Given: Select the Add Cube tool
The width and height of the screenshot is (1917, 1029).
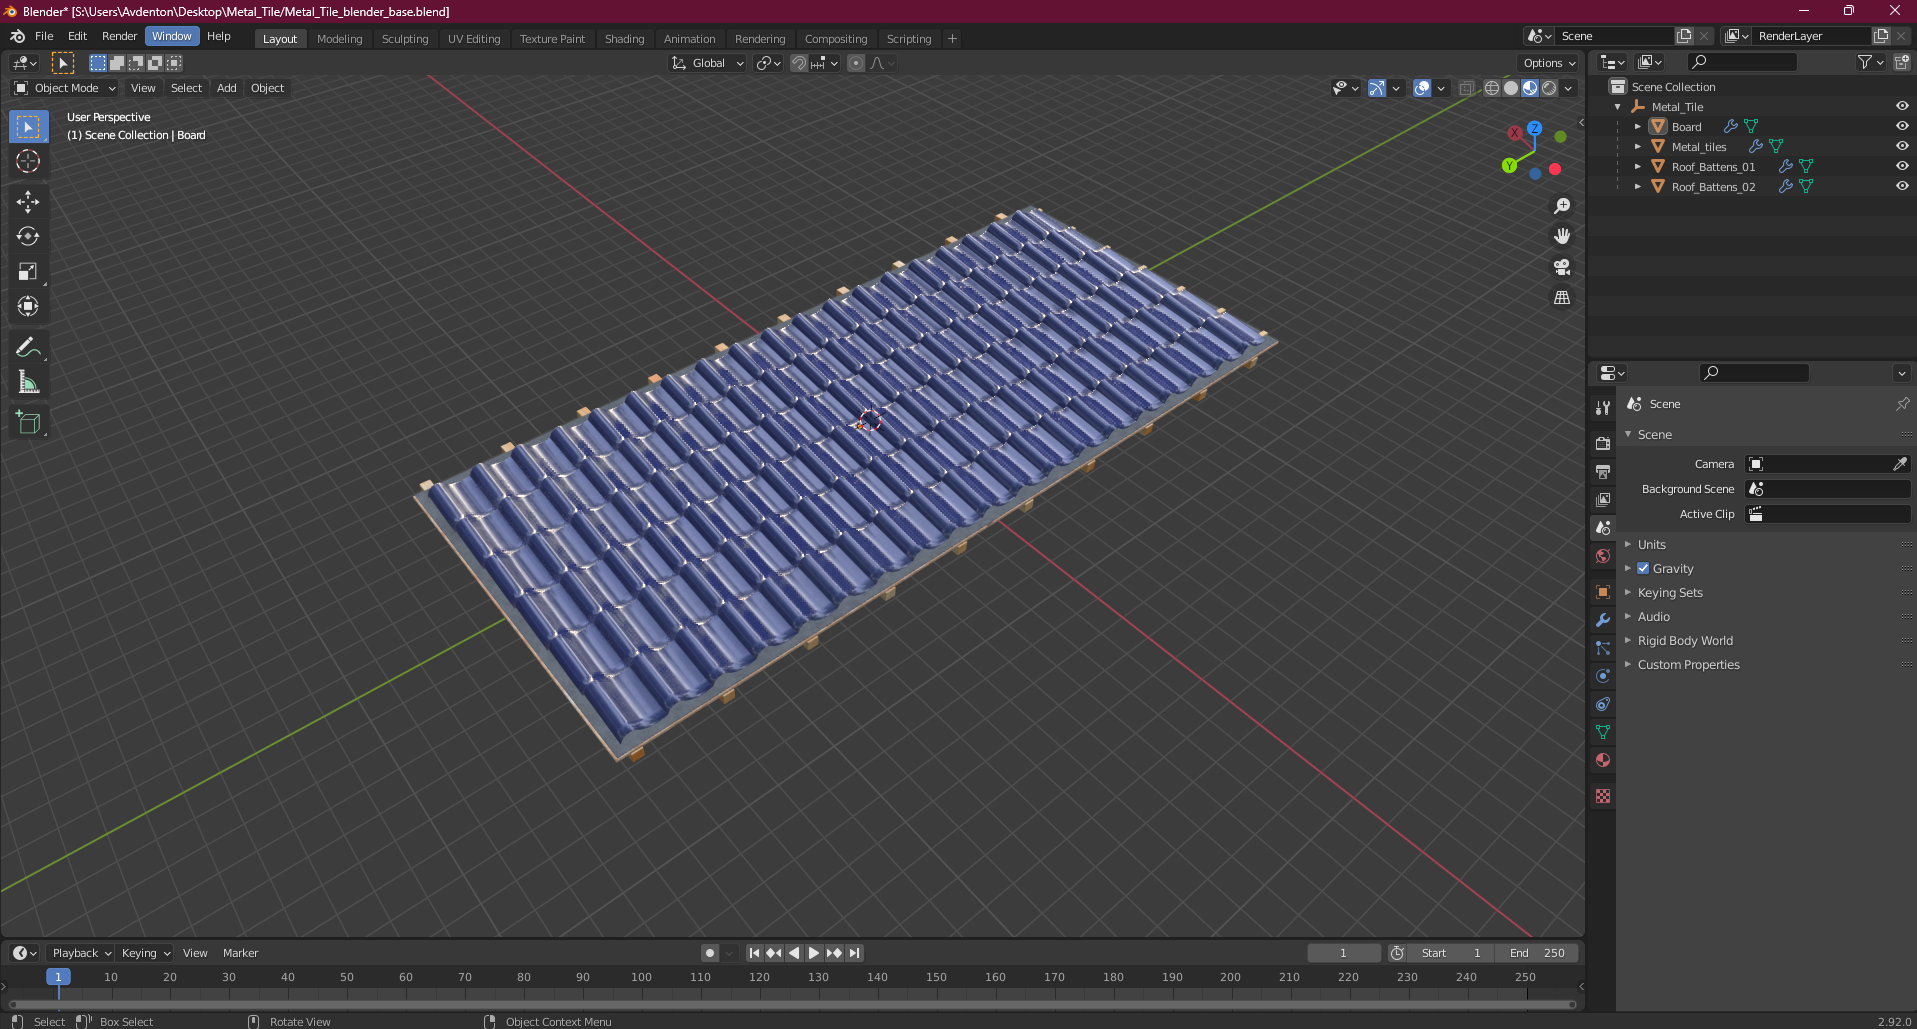Looking at the screenshot, I should 28,422.
